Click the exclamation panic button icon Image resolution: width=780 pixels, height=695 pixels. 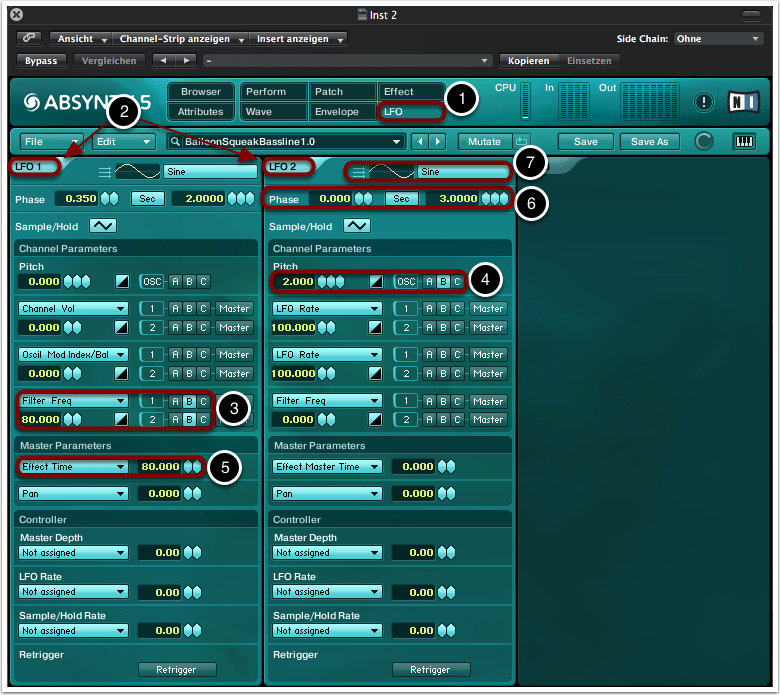[x=705, y=102]
